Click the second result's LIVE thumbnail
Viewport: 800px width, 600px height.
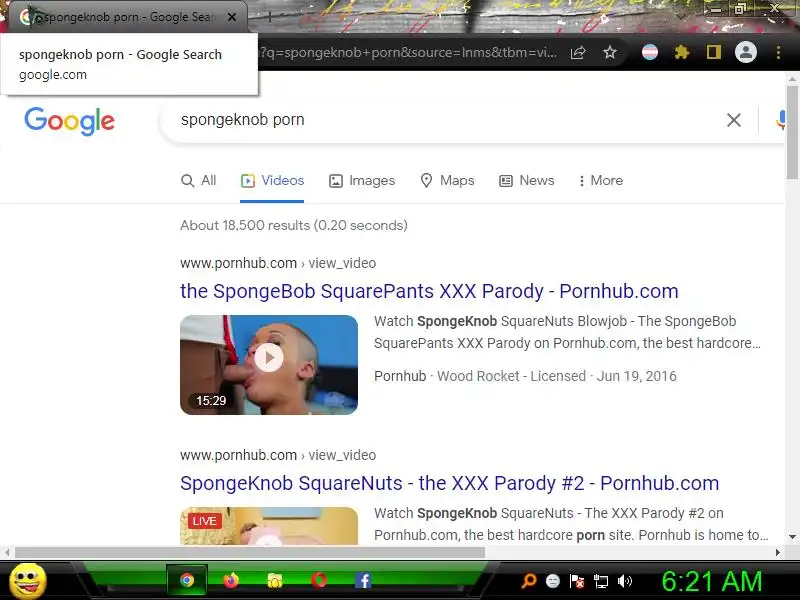[x=269, y=526]
